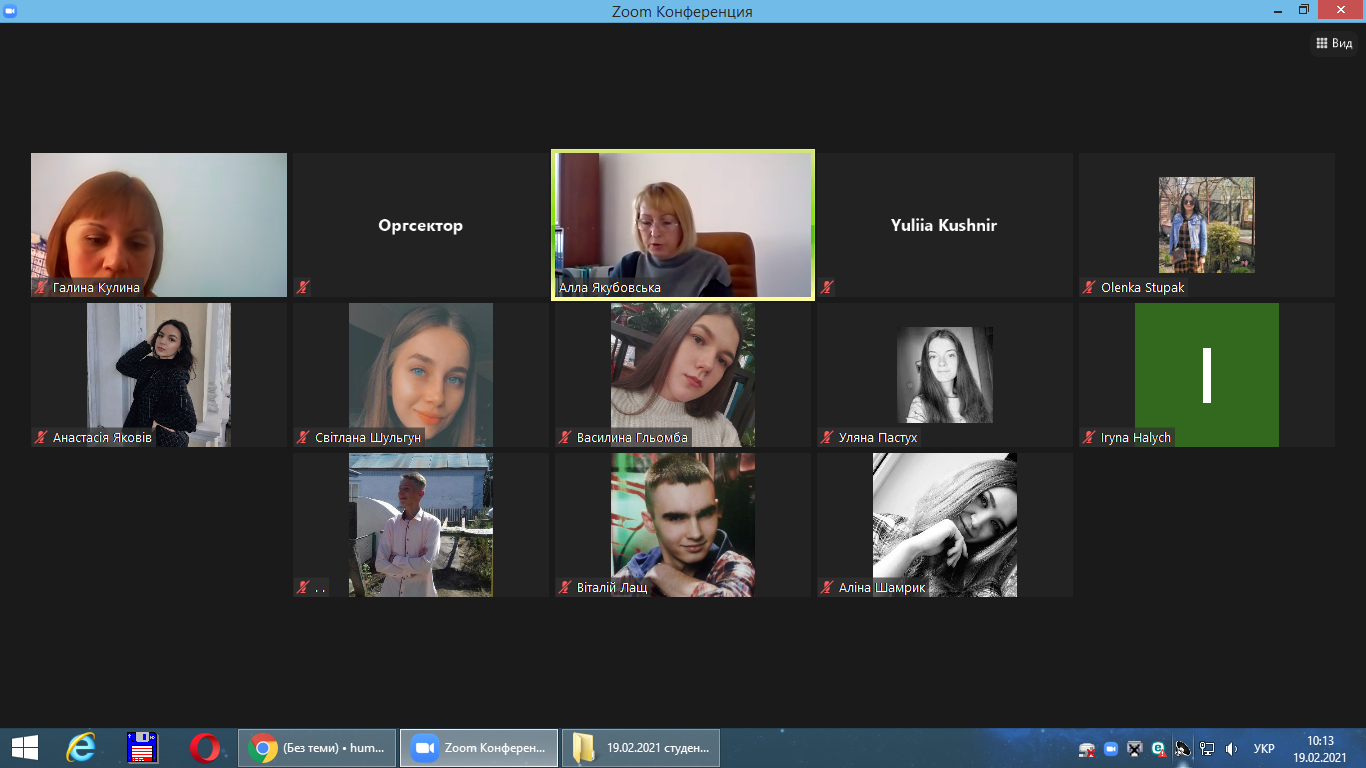Click Аліна Шамрик's black-and-white profile photo
This screenshot has width=1366, height=768.
coord(945,525)
